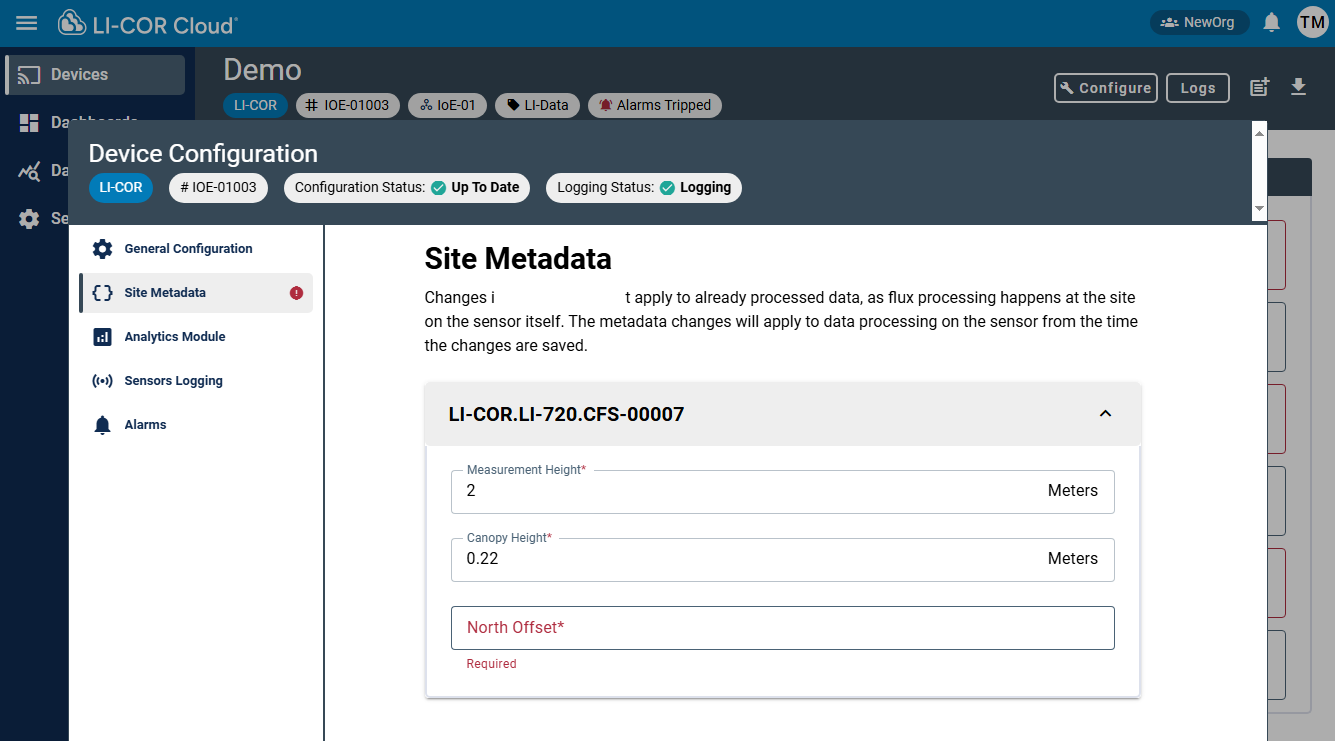1335x741 pixels.
Task: Select the Devices sidebar icon
Action: click(29, 75)
